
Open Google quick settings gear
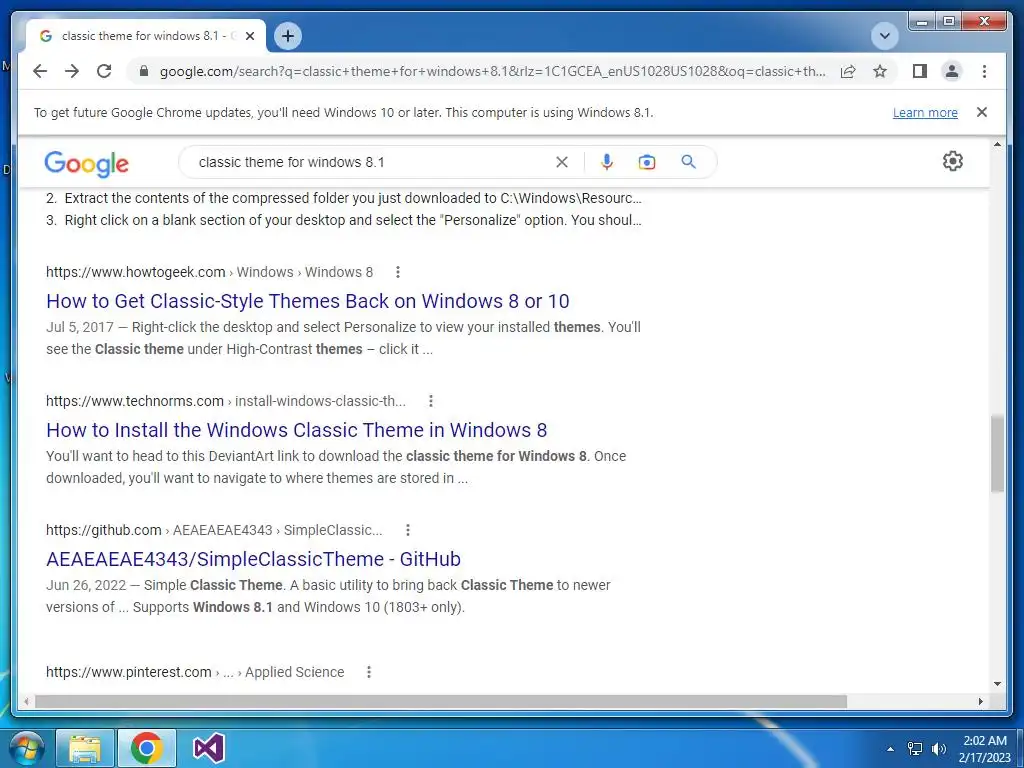[953, 161]
